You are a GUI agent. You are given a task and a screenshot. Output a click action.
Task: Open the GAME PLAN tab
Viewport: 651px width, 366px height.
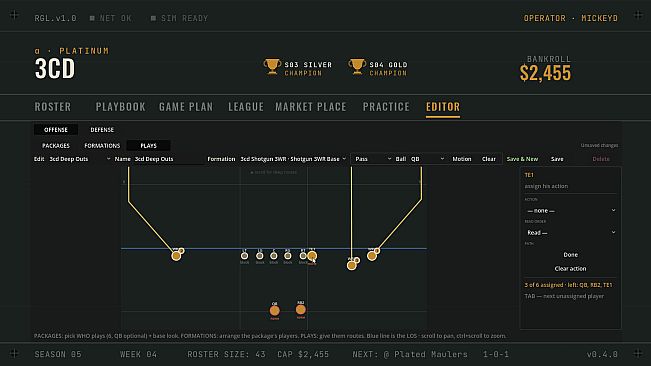186,107
